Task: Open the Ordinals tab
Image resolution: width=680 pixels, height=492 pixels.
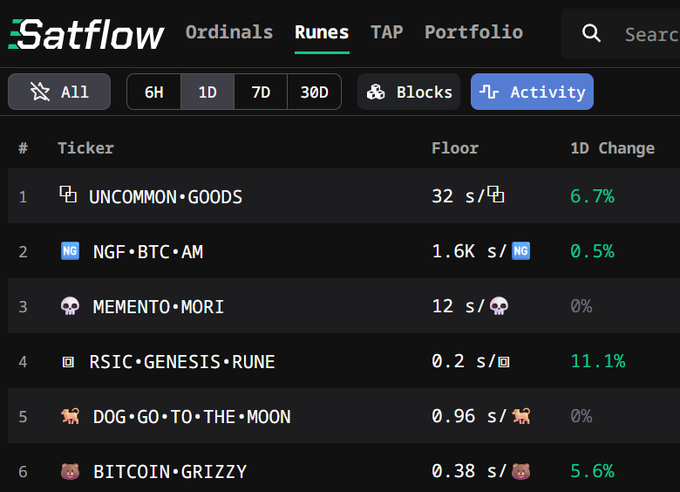Action: pos(229,33)
